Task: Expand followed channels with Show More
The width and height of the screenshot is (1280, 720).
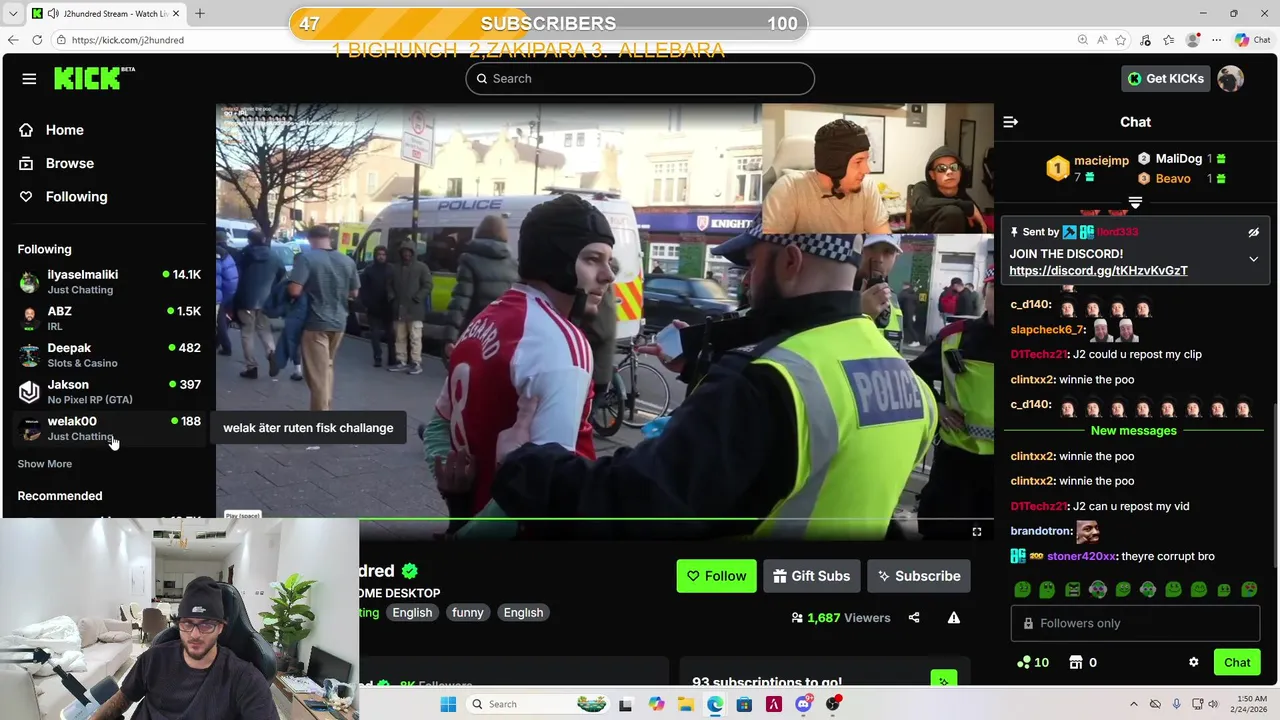Action: click(45, 464)
